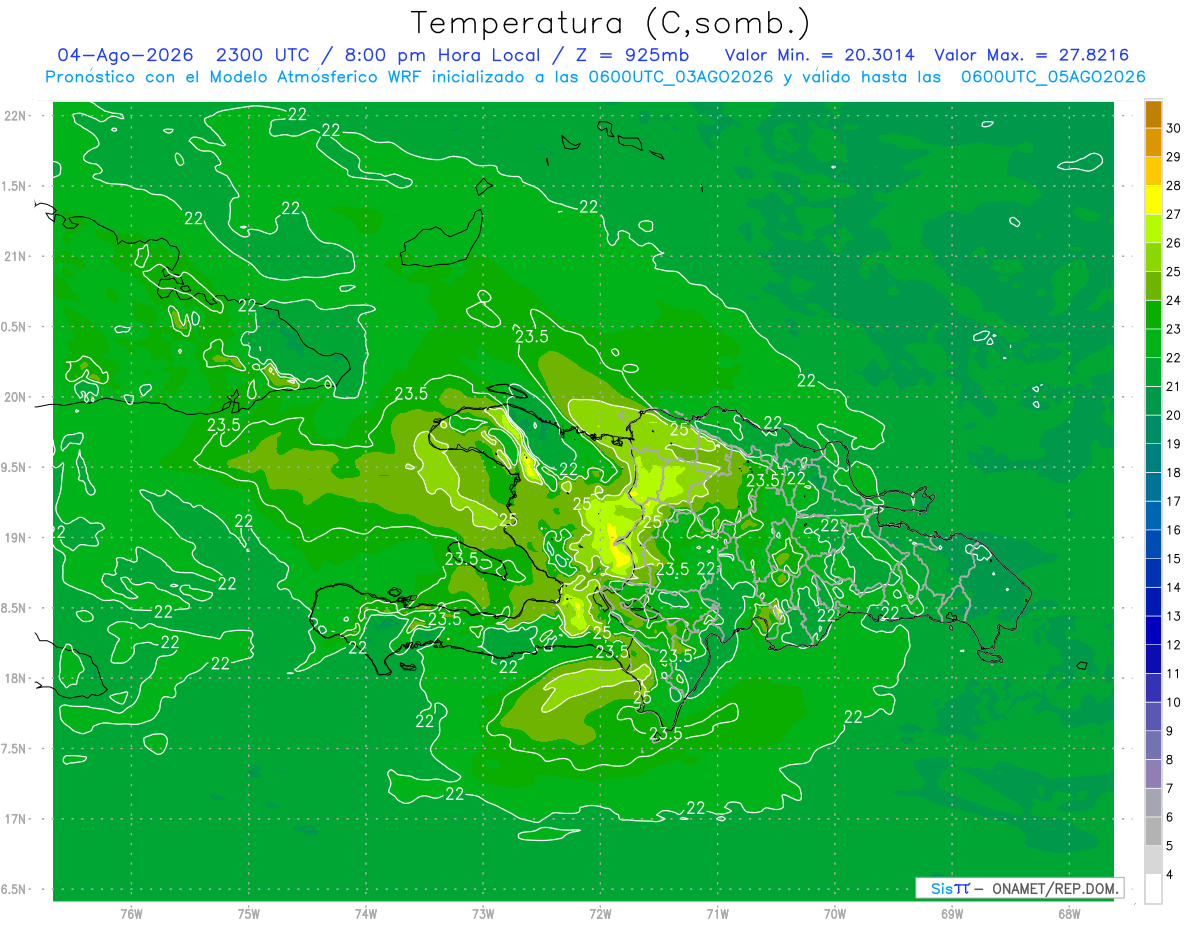
Task: Click the '20N' latitude axis label
Action: tap(16, 398)
